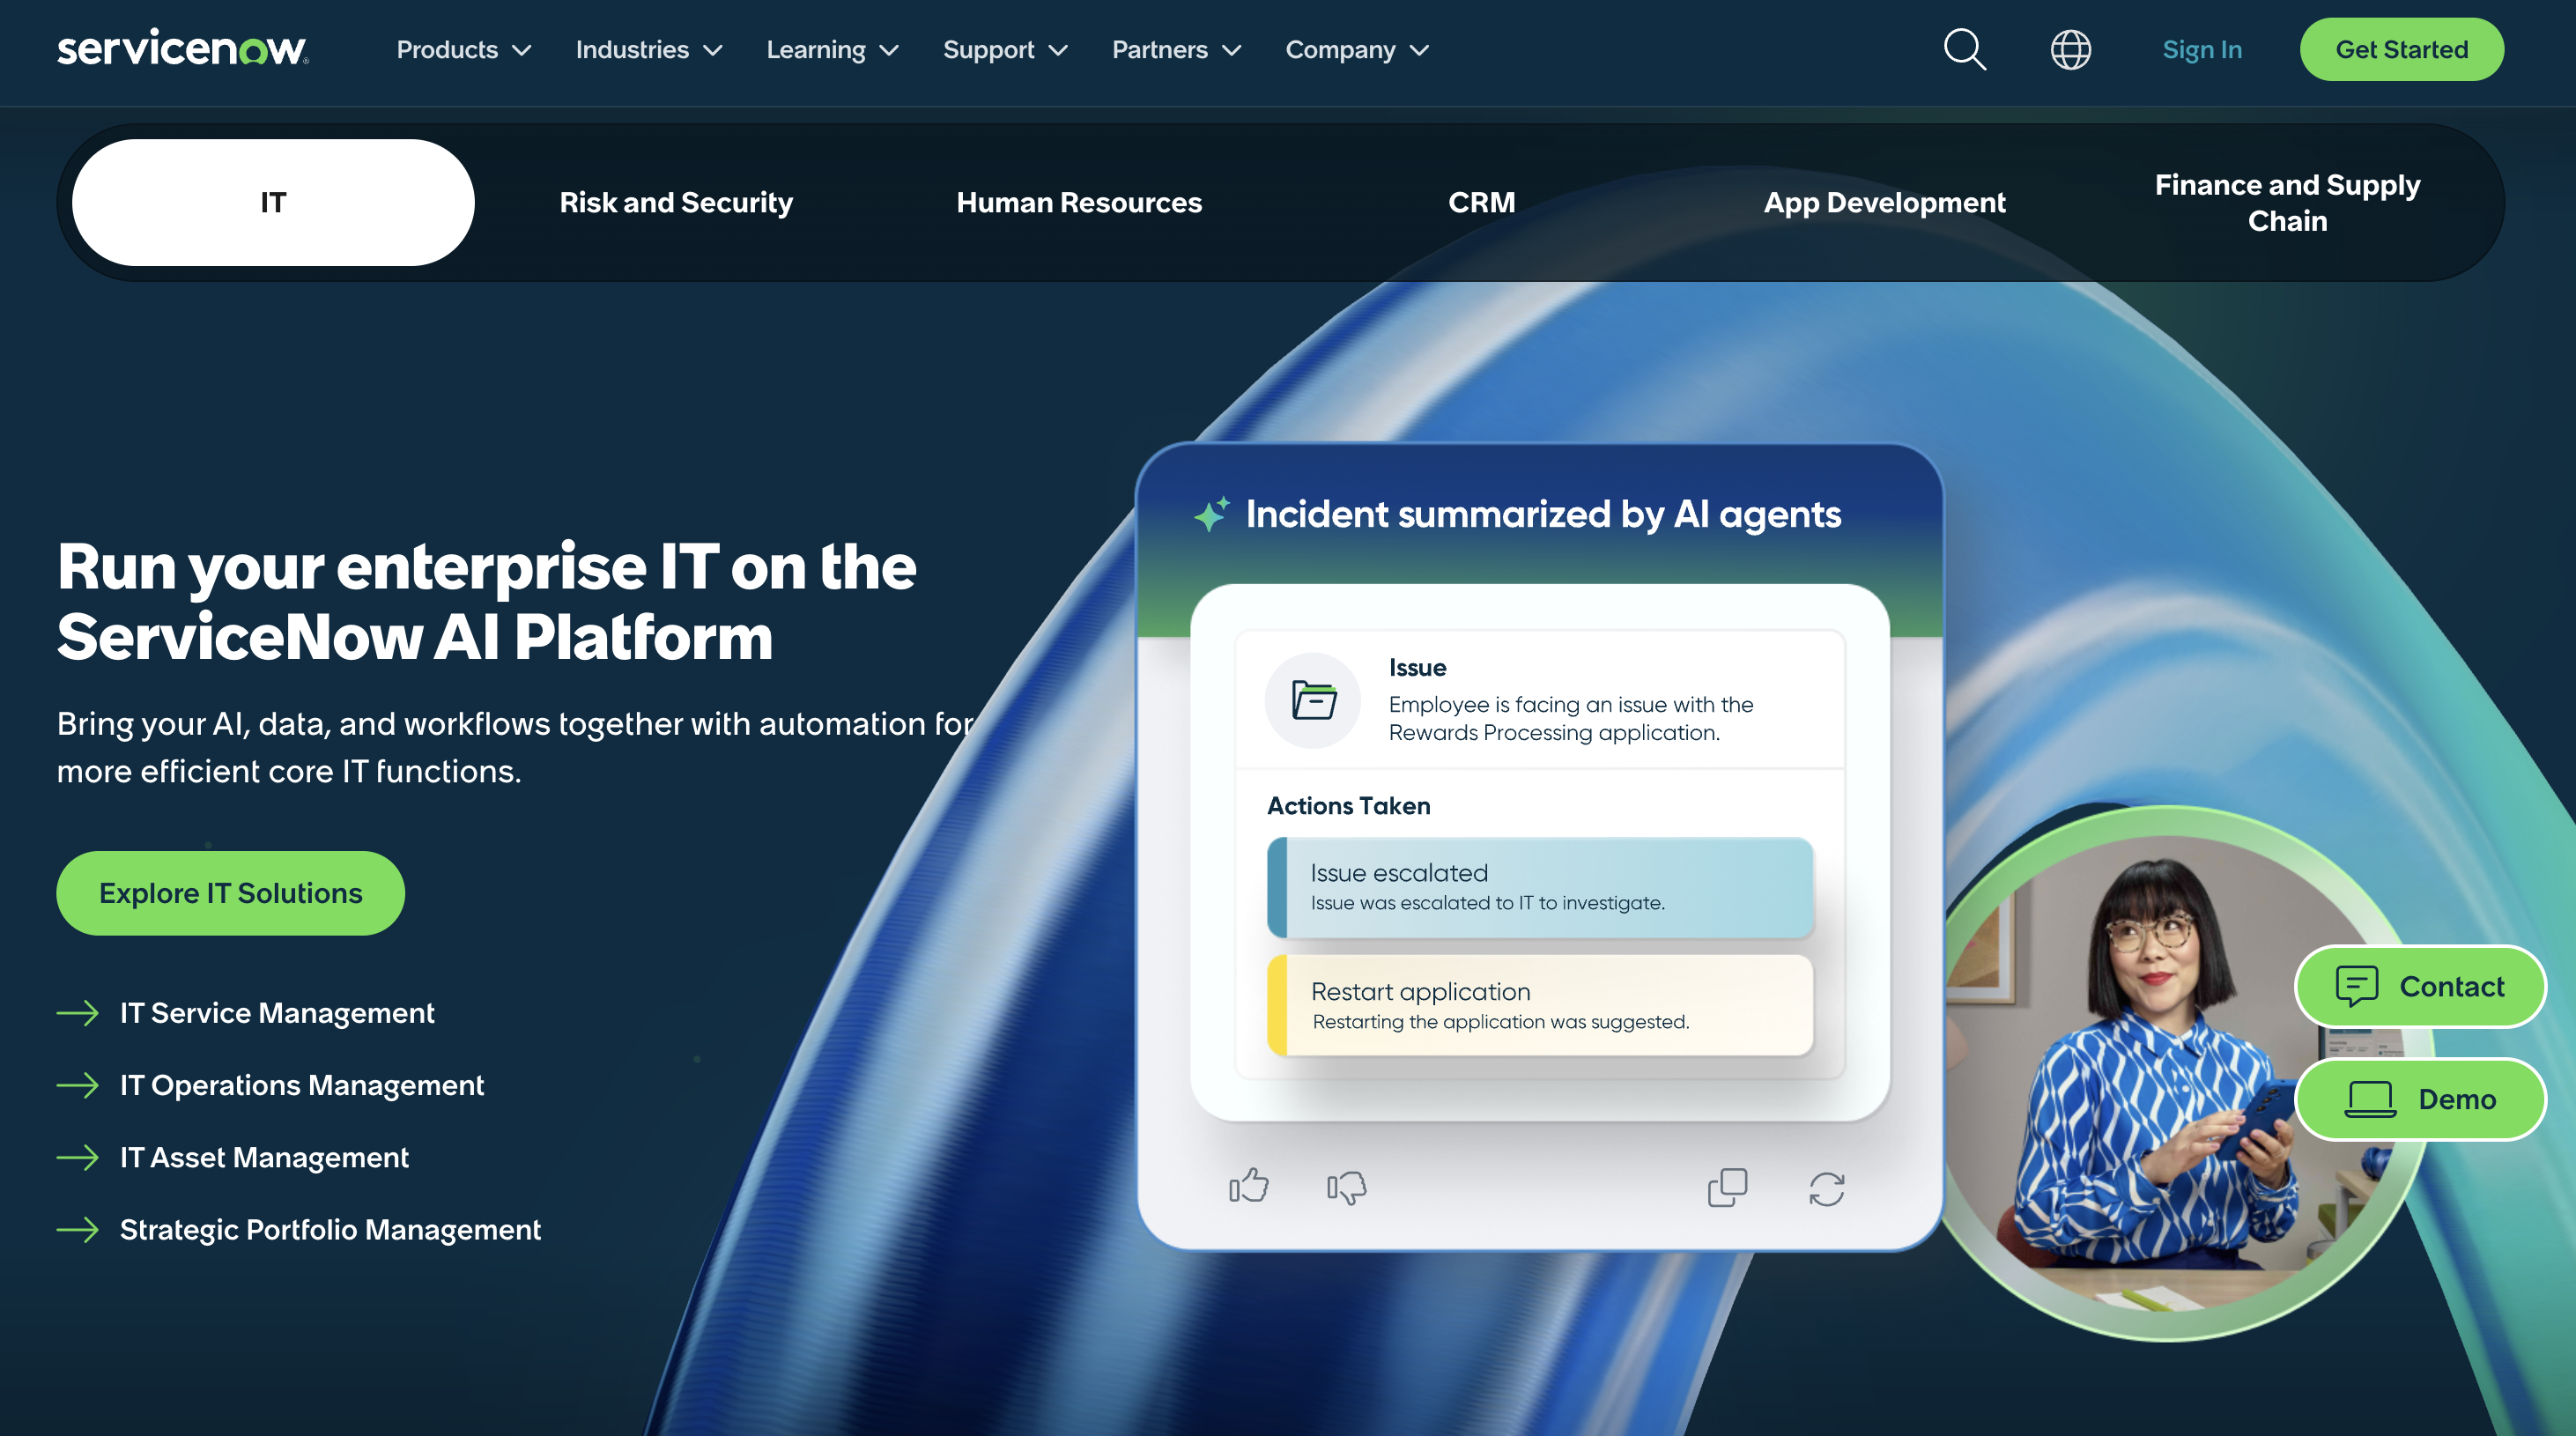This screenshot has height=1436, width=2576.
Task: Select the Human Resources tab
Action: (1078, 202)
